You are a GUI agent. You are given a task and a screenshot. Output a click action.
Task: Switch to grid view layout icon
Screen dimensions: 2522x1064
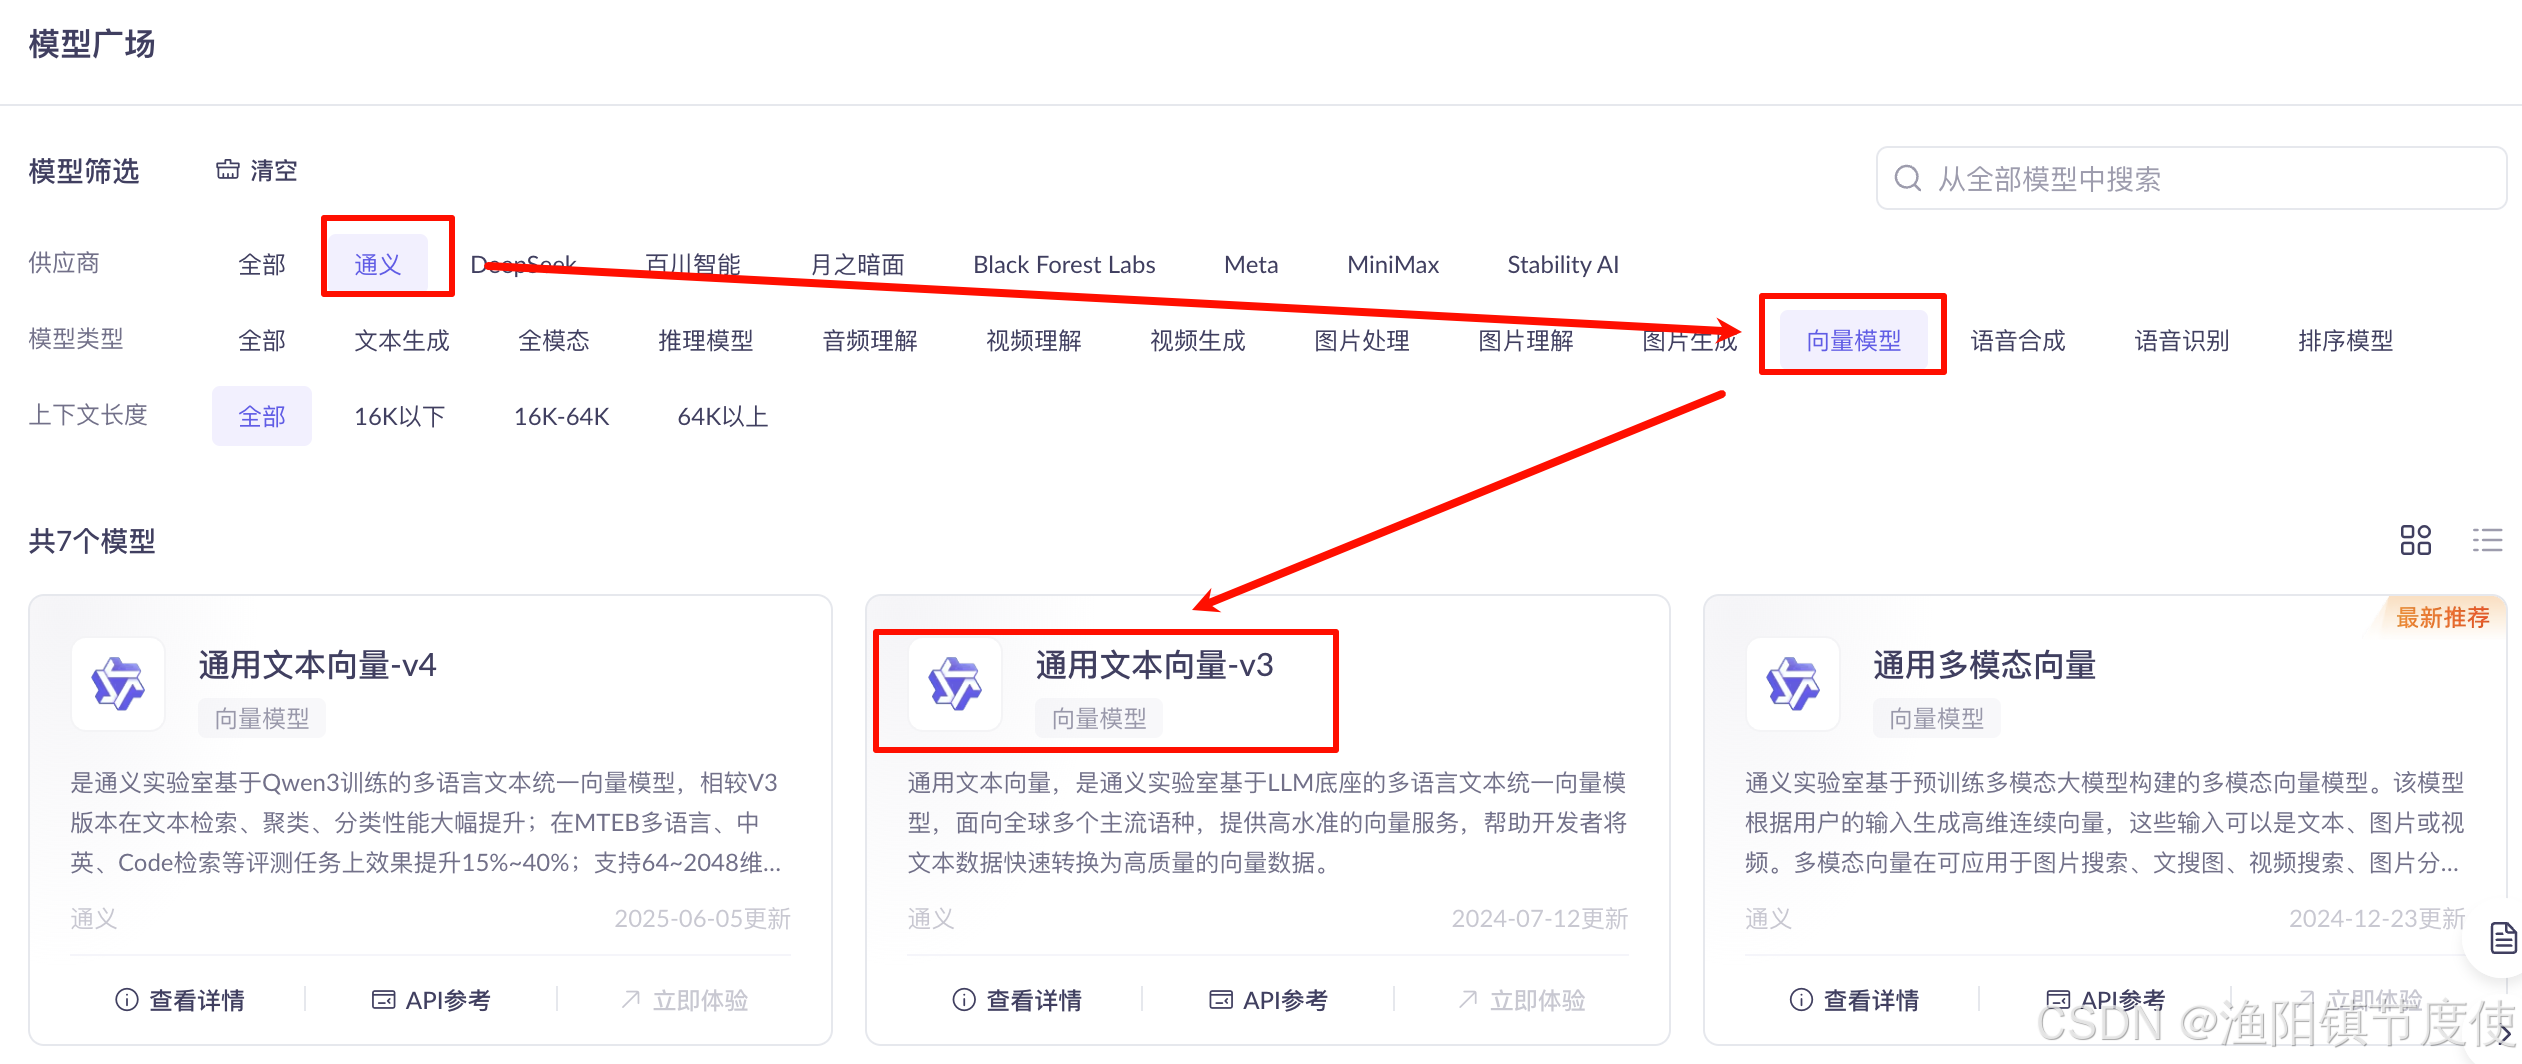tap(2415, 540)
